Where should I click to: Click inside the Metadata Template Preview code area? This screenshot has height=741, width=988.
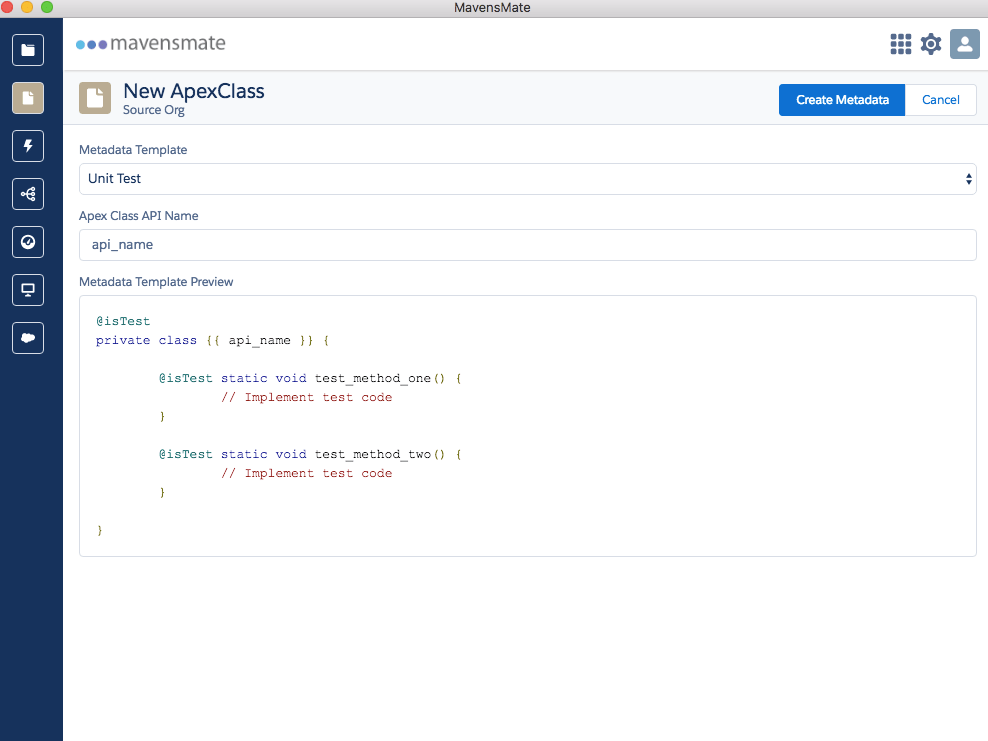(527, 426)
